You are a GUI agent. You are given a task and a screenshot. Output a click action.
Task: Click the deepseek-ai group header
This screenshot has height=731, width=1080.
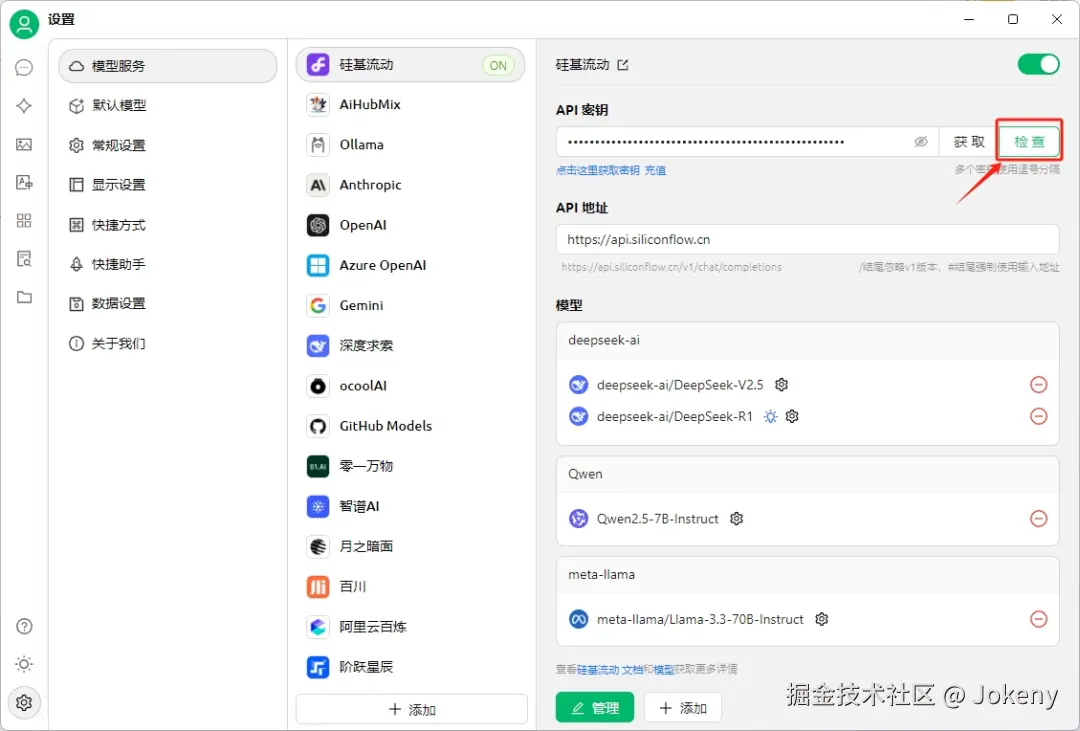807,340
